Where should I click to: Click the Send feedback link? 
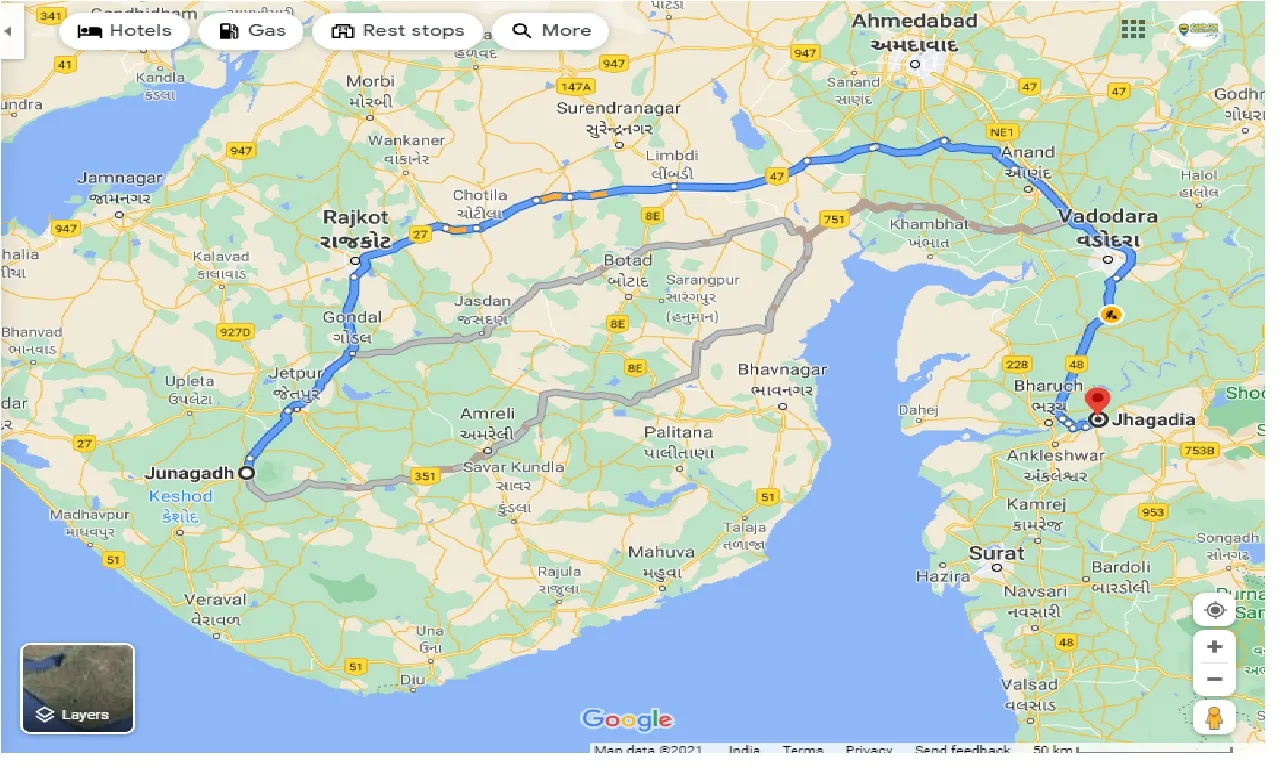click(x=961, y=750)
